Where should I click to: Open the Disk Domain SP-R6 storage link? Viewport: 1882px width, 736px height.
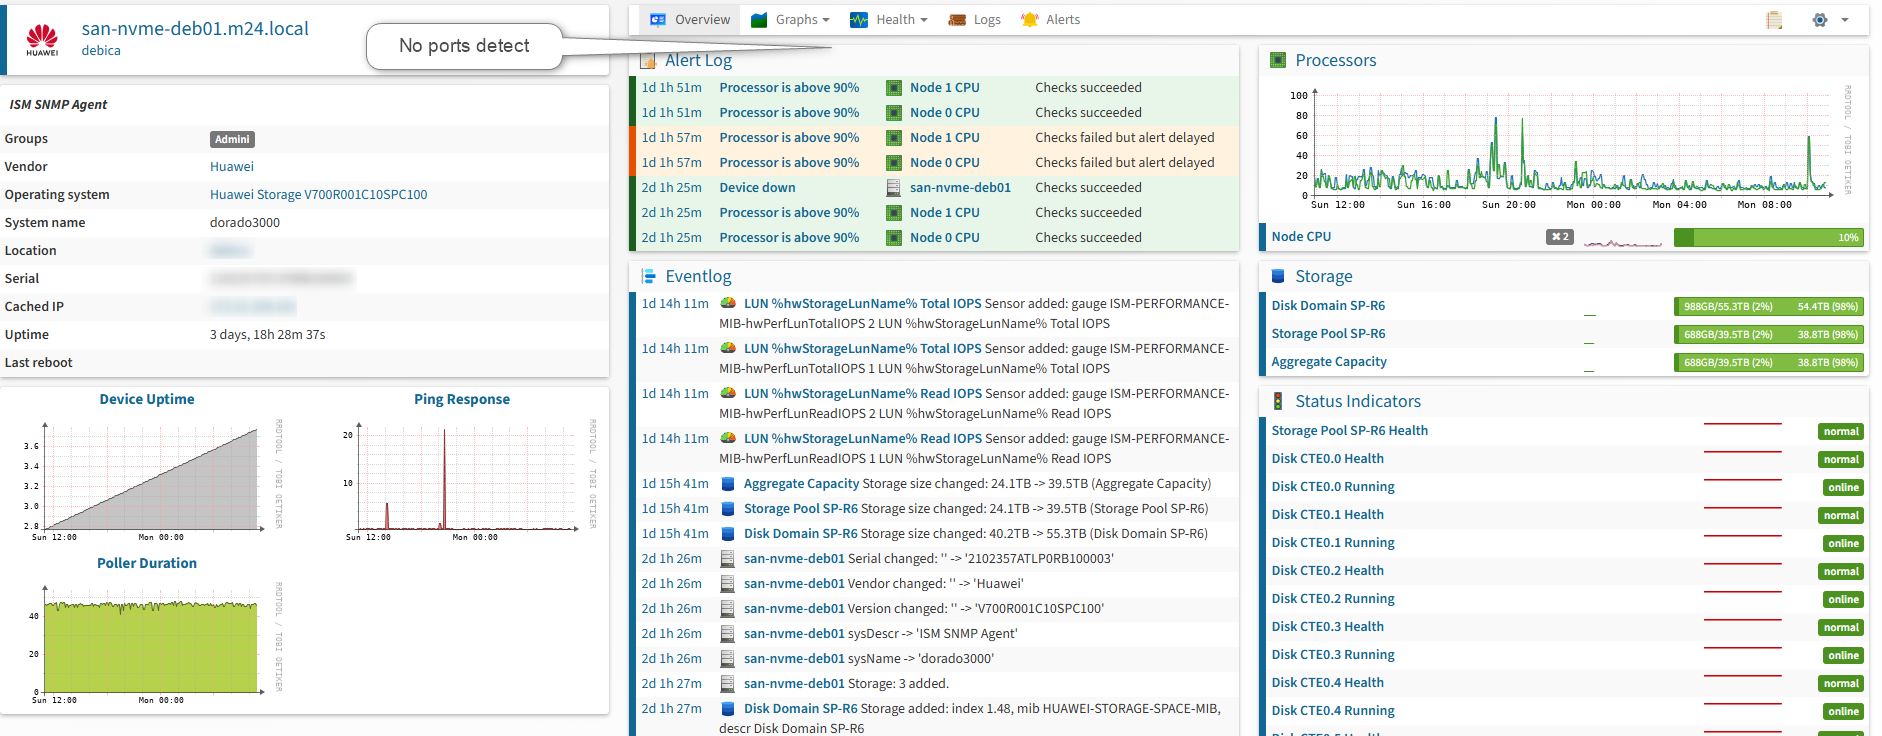tap(1327, 306)
